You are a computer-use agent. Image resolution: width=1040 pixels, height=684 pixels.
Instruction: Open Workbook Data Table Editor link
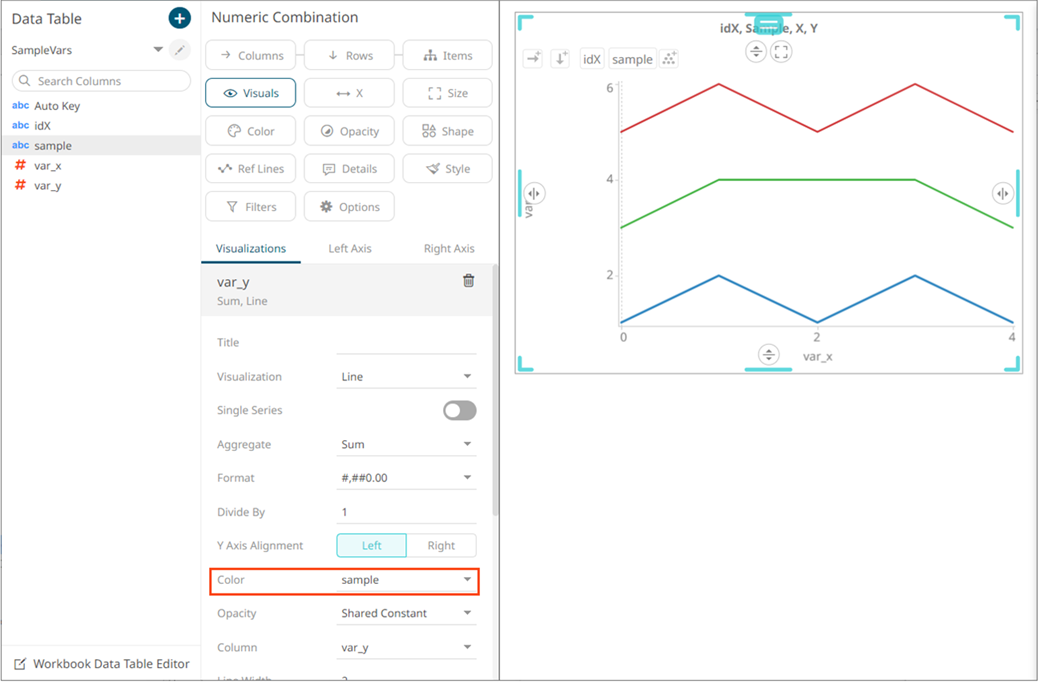pos(110,664)
